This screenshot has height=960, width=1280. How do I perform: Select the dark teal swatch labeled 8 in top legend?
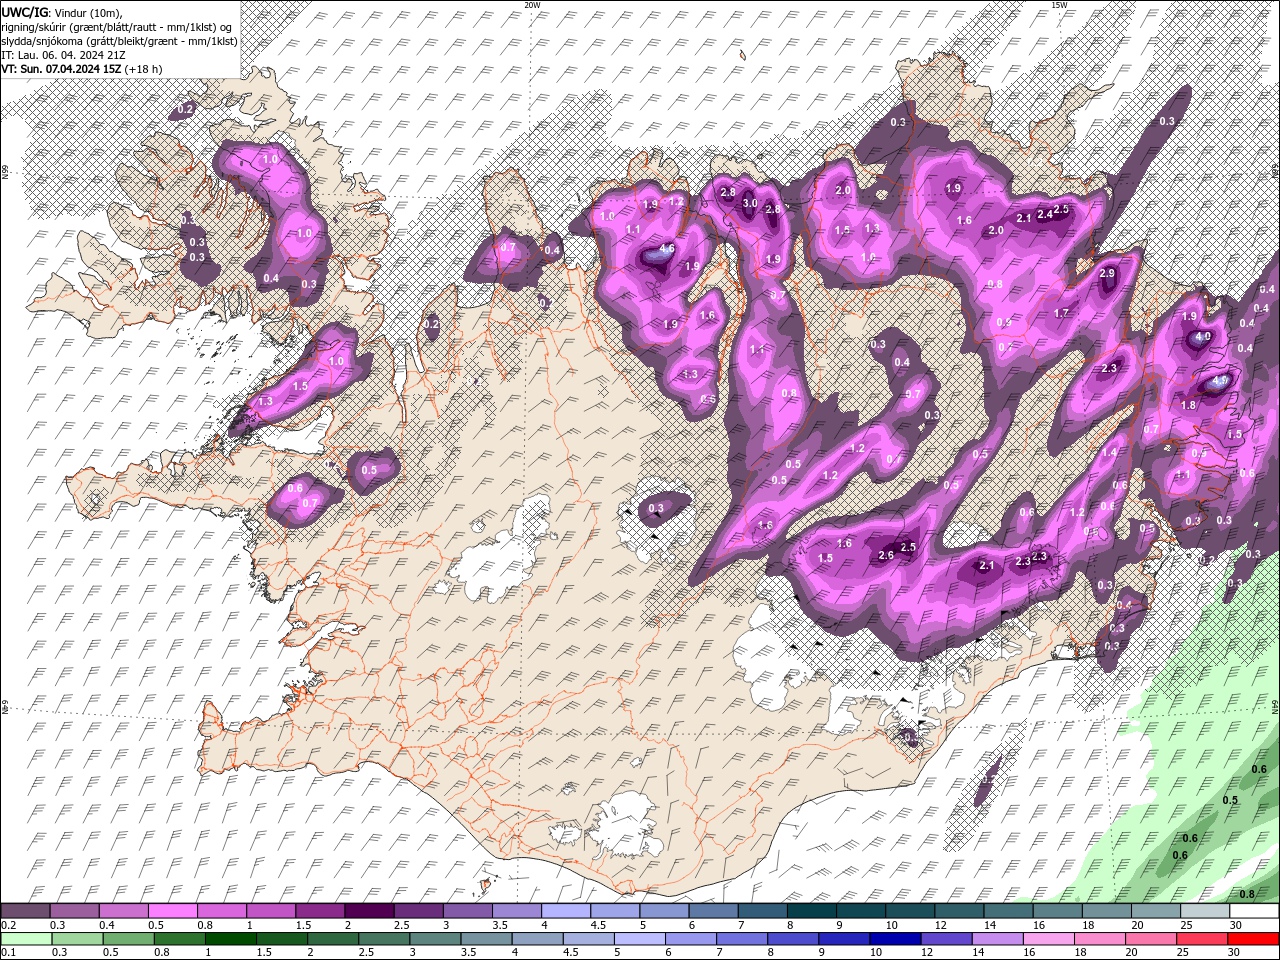pos(812,911)
